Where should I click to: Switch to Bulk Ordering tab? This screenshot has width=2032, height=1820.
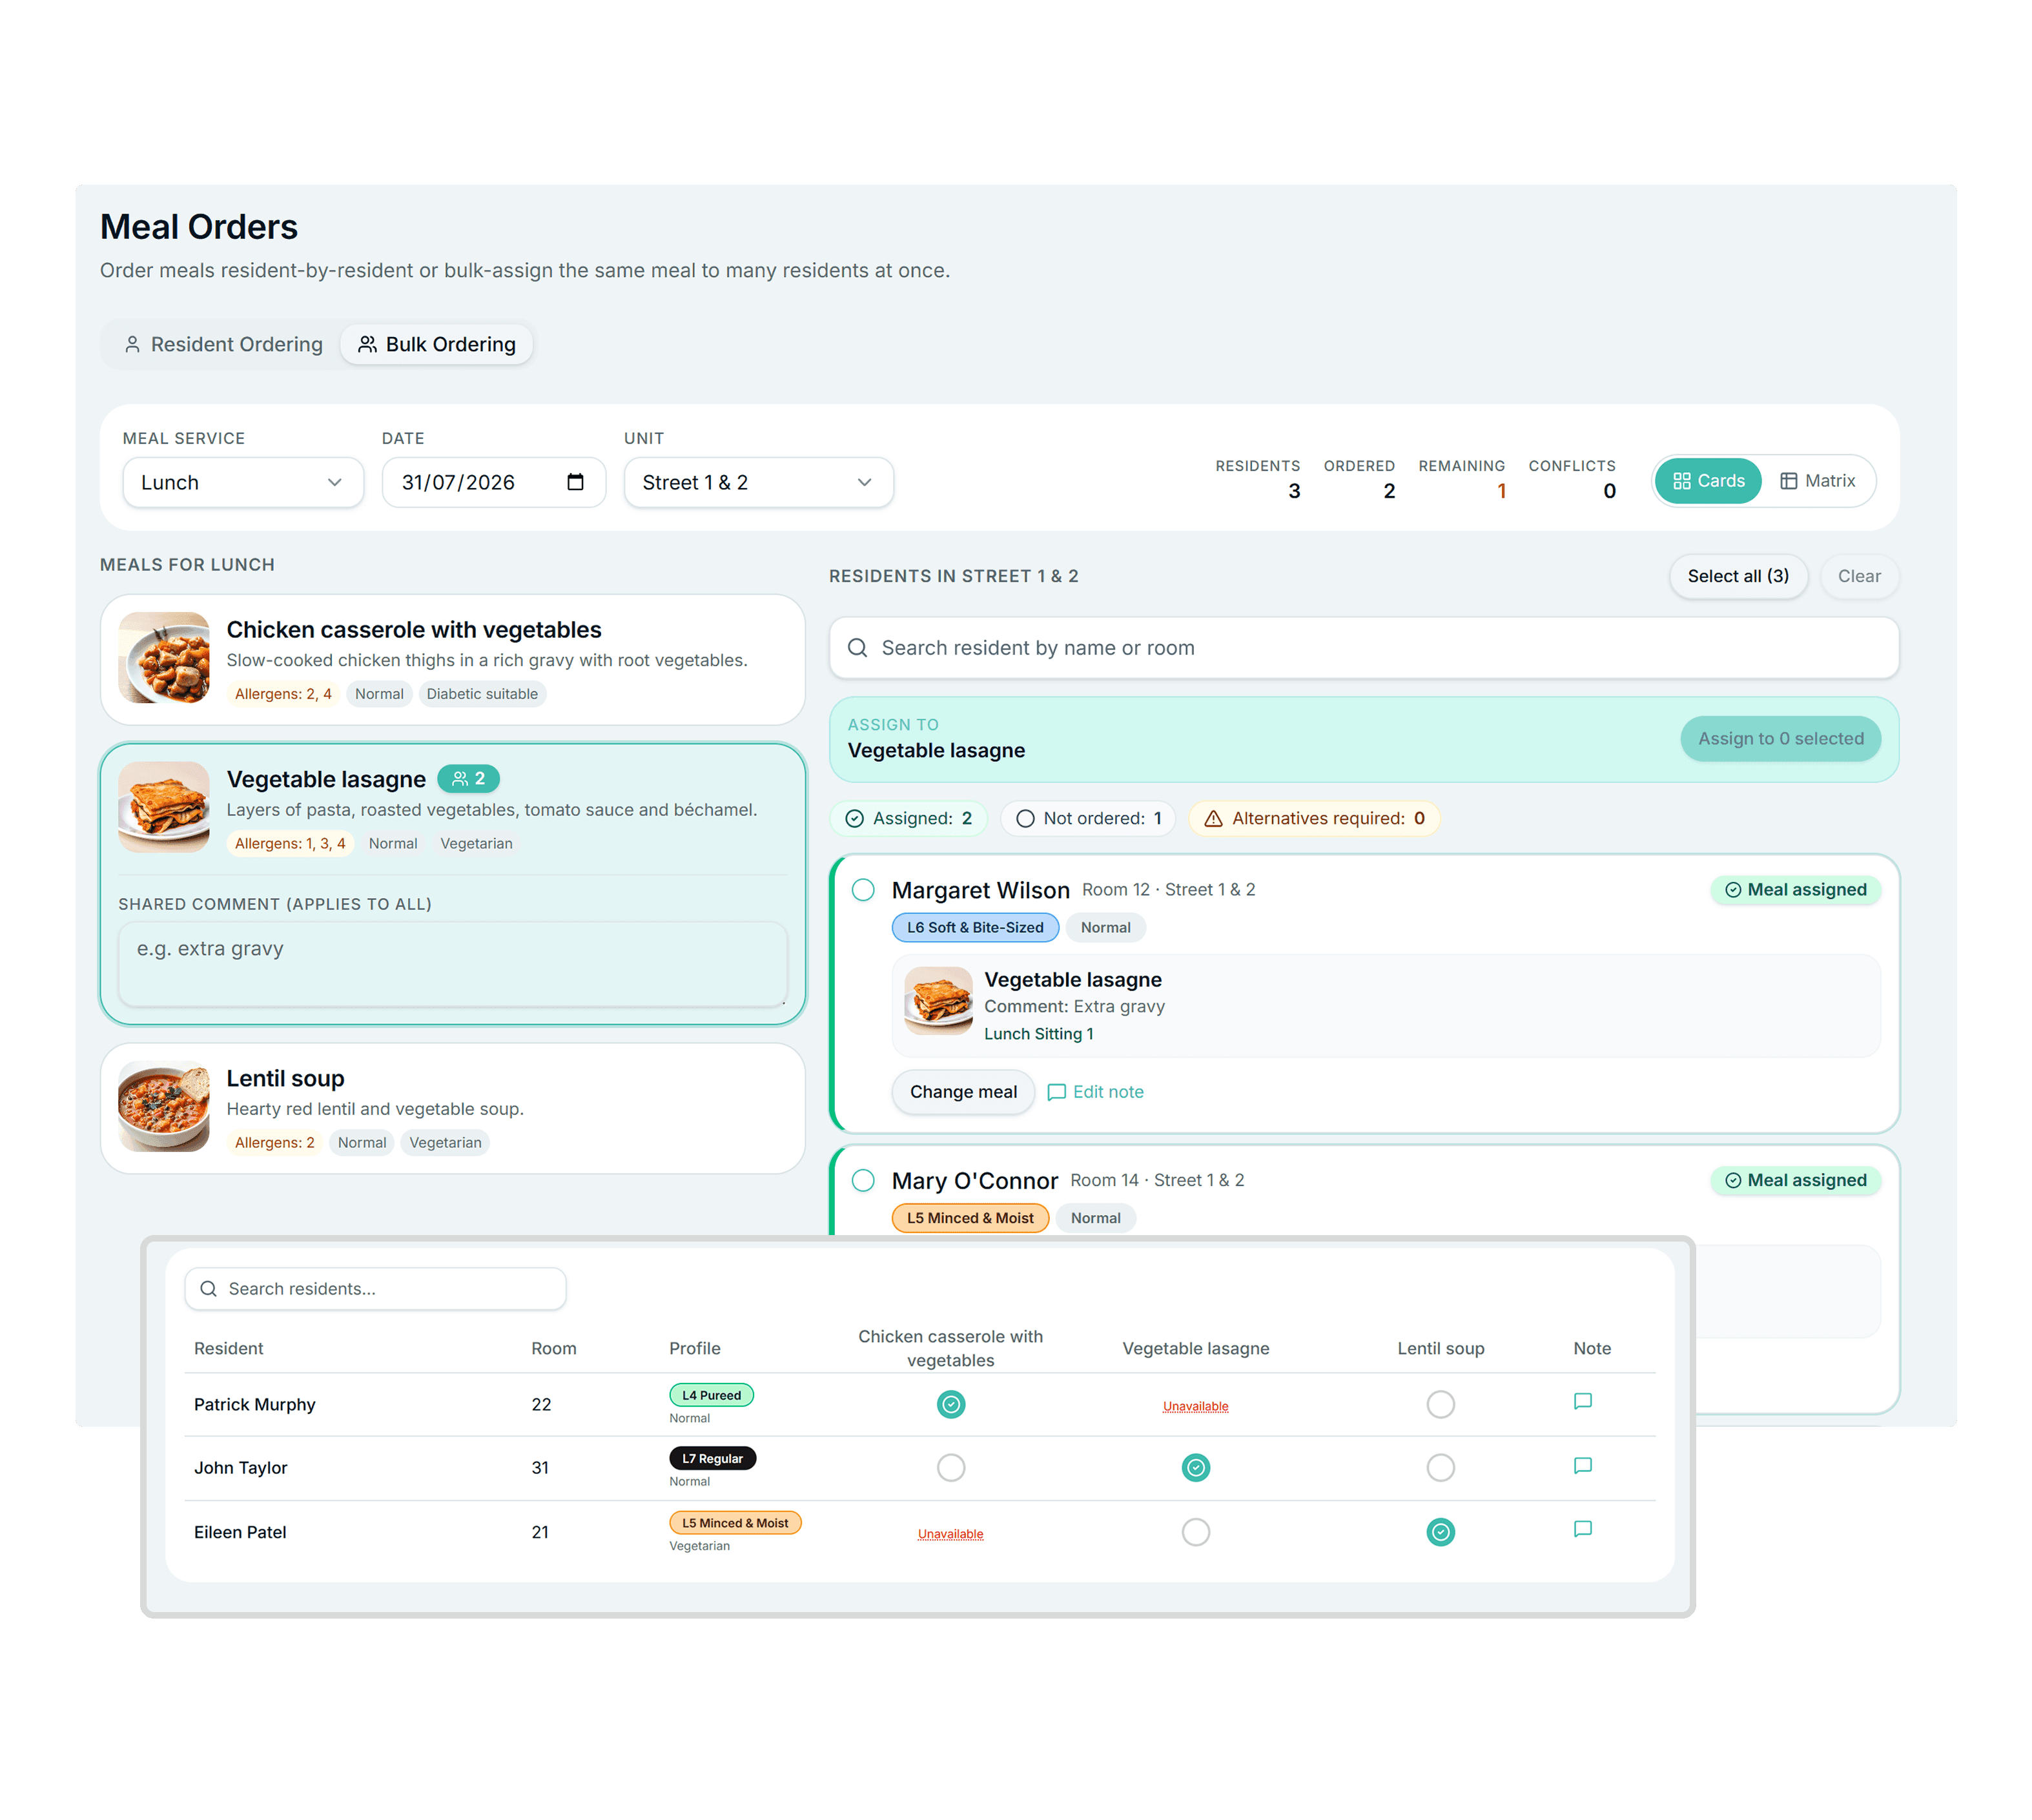[436, 344]
